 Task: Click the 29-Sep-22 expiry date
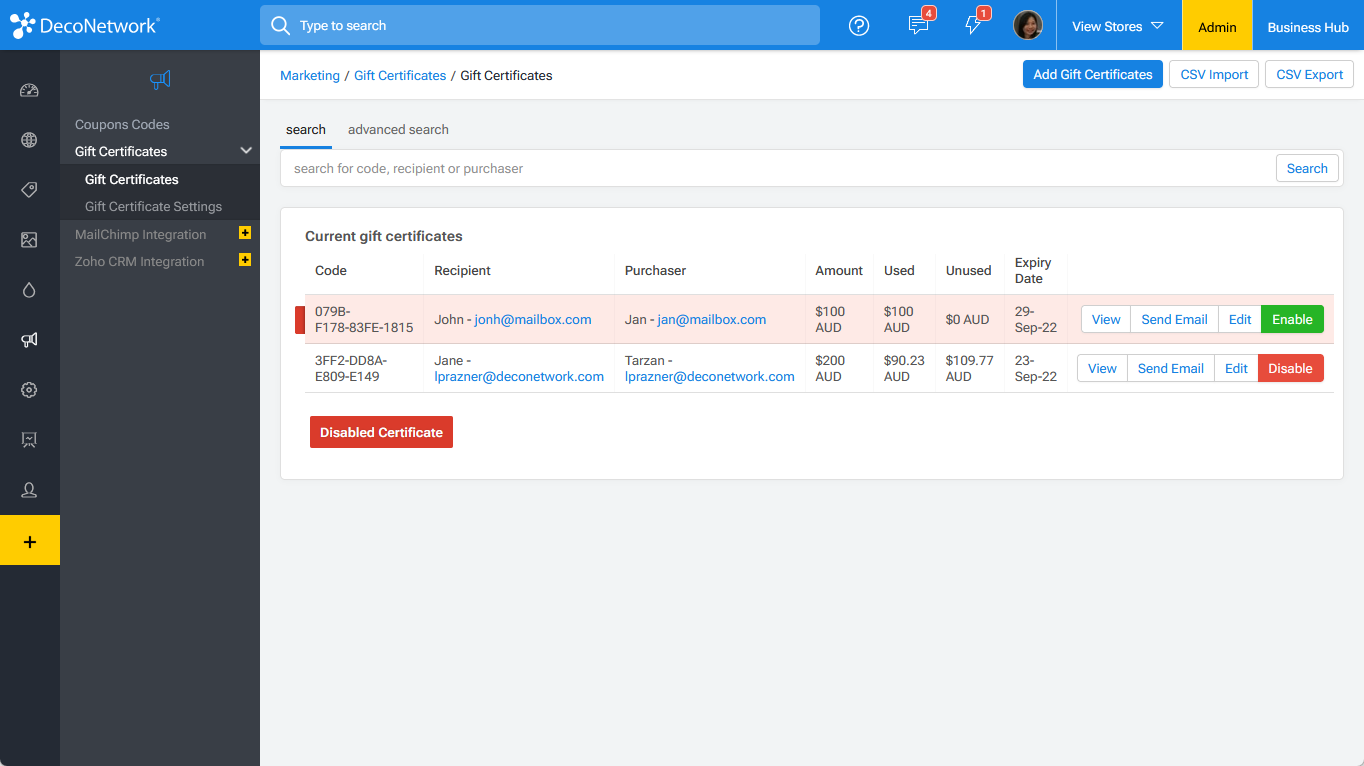click(1036, 319)
